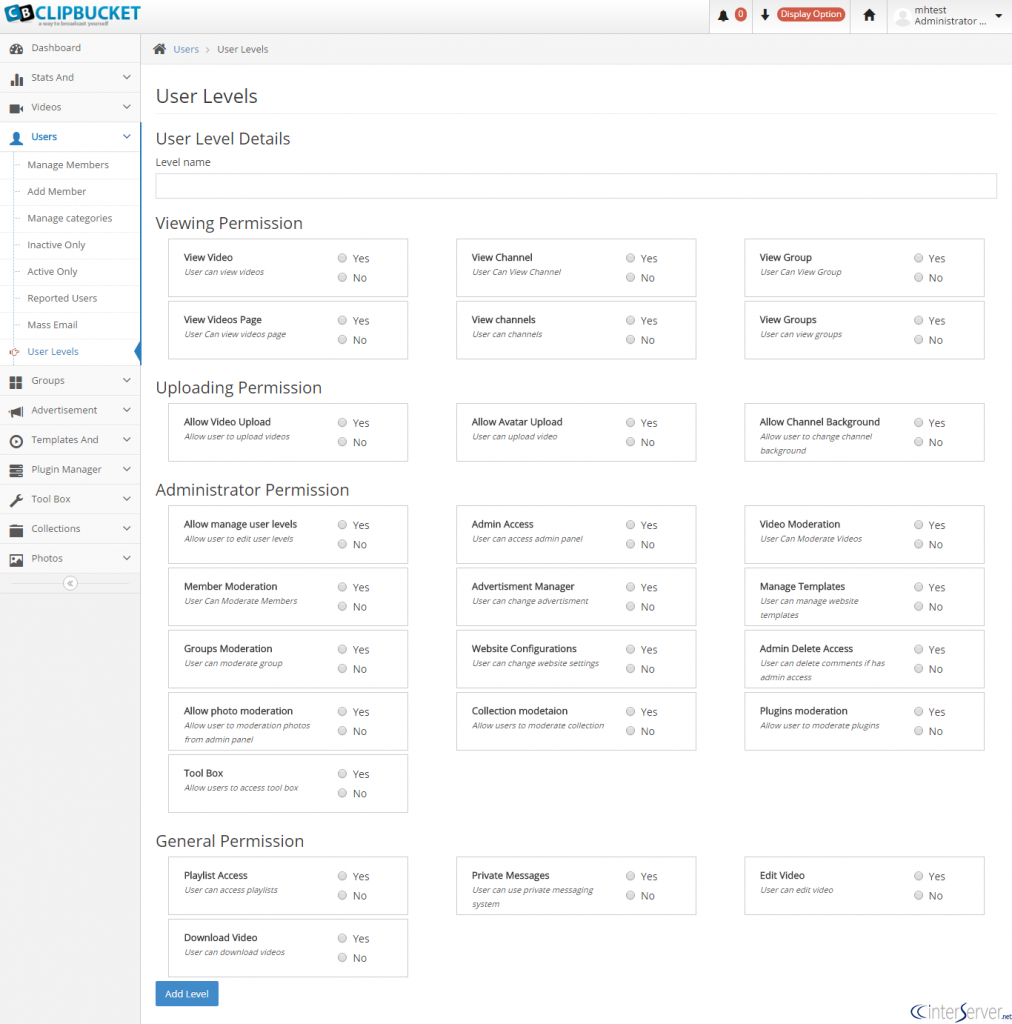Select No for View Channel
Viewport: 1012px width, 1024px height.
pyautogui.click(x=630, y=278)
